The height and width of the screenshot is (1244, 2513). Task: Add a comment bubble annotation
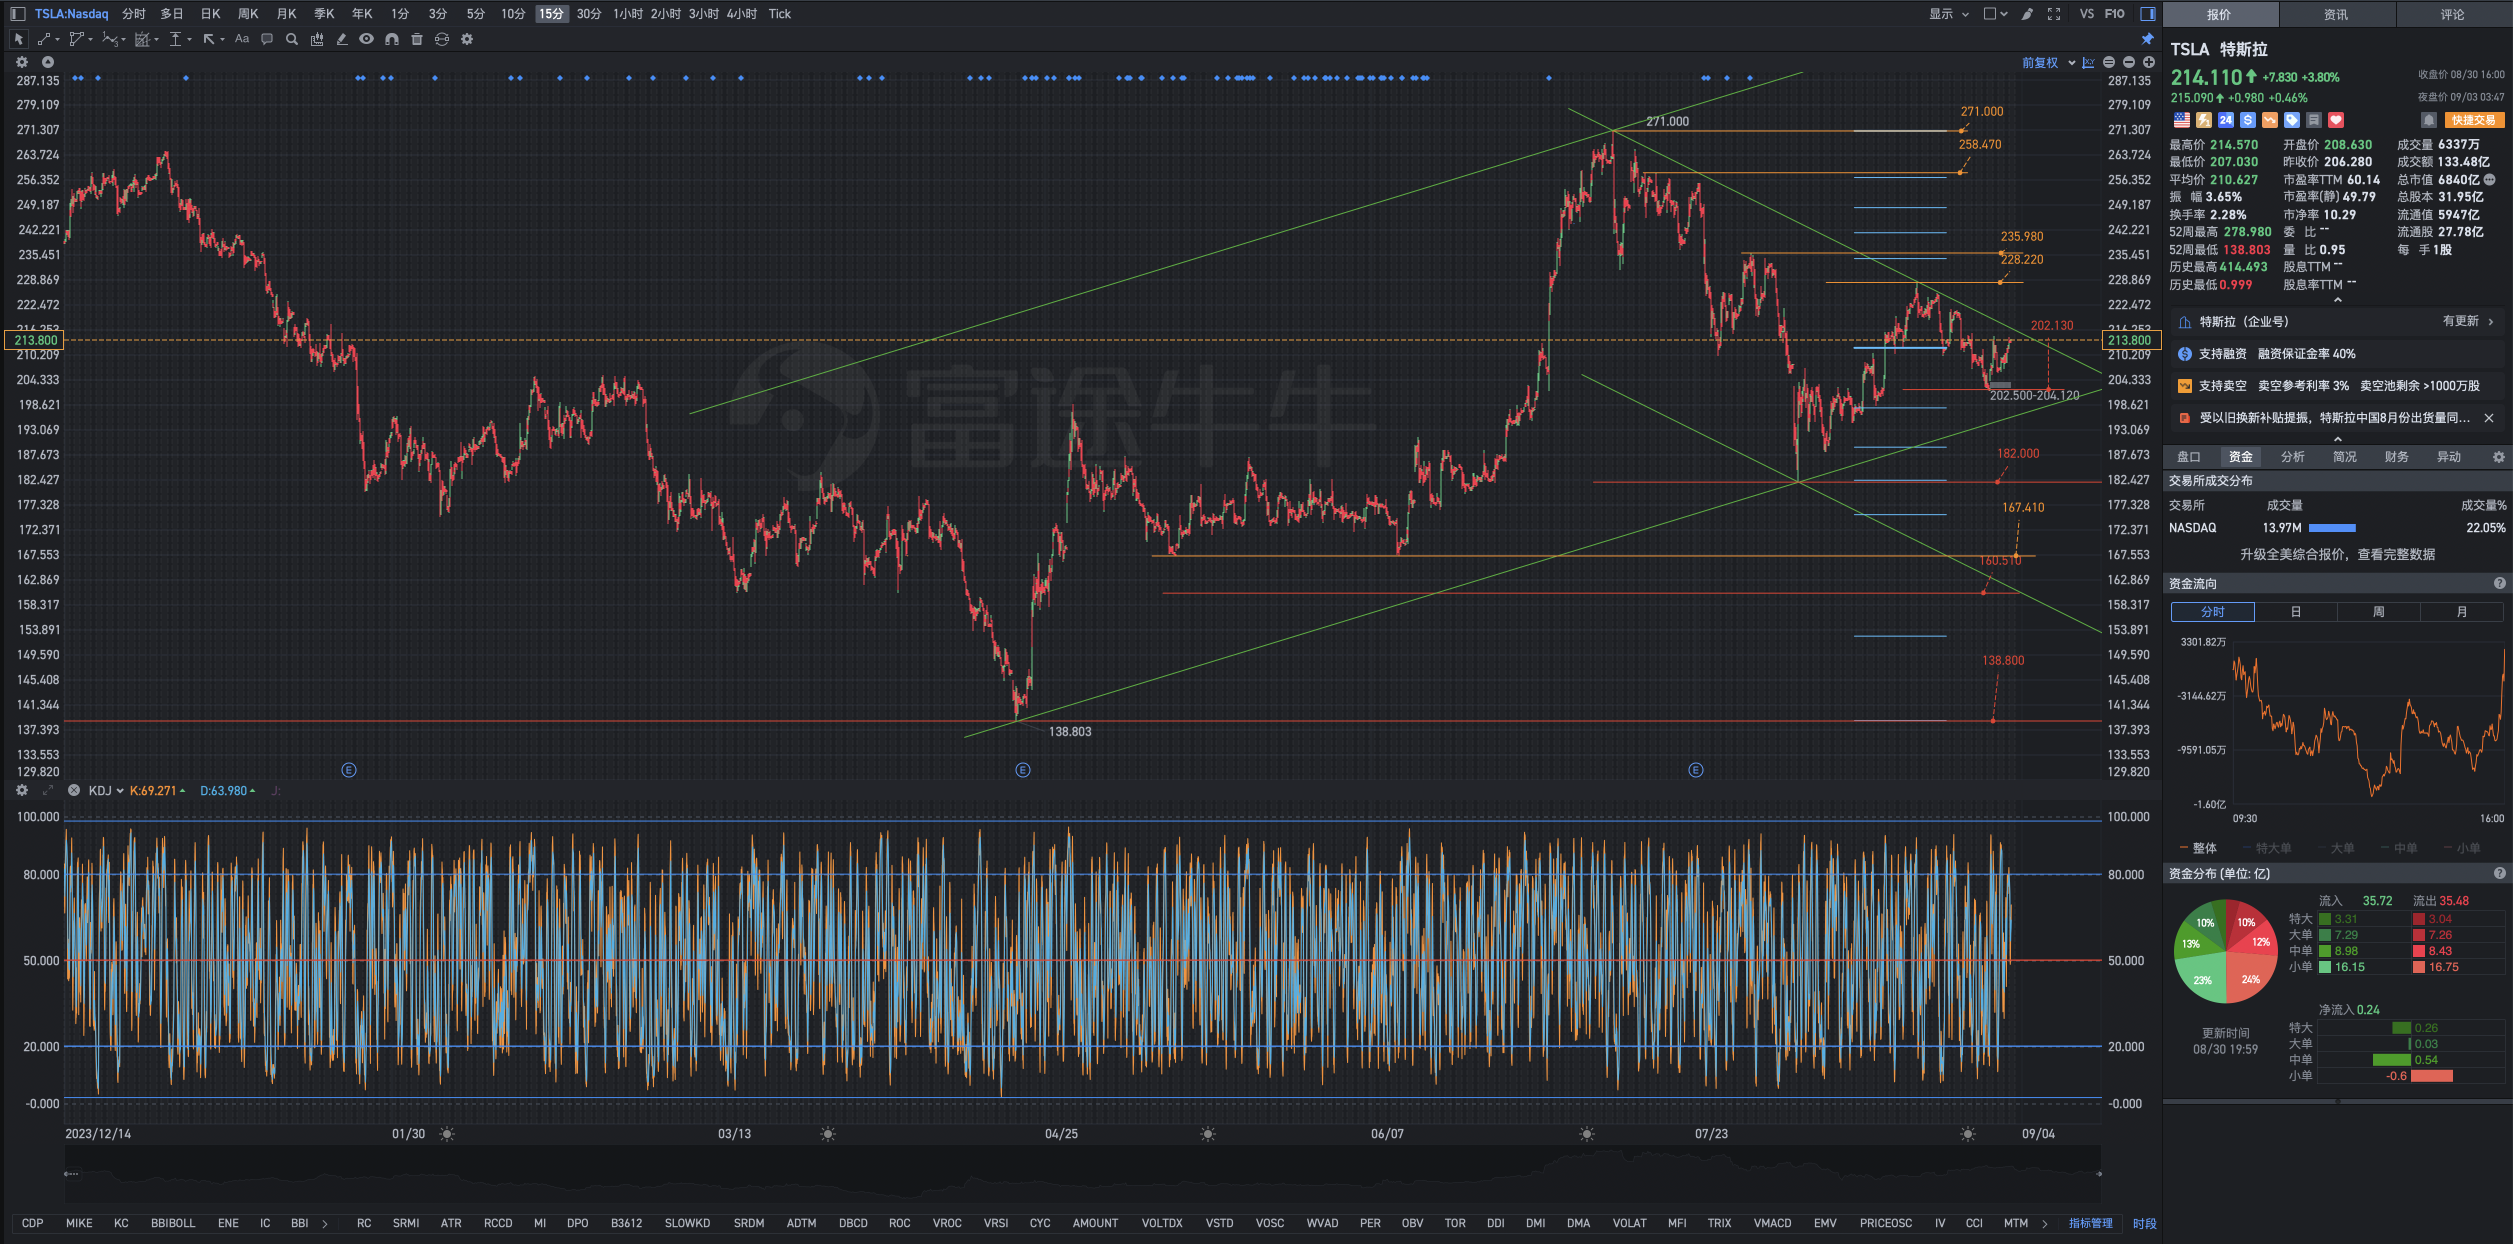point(267,39)
